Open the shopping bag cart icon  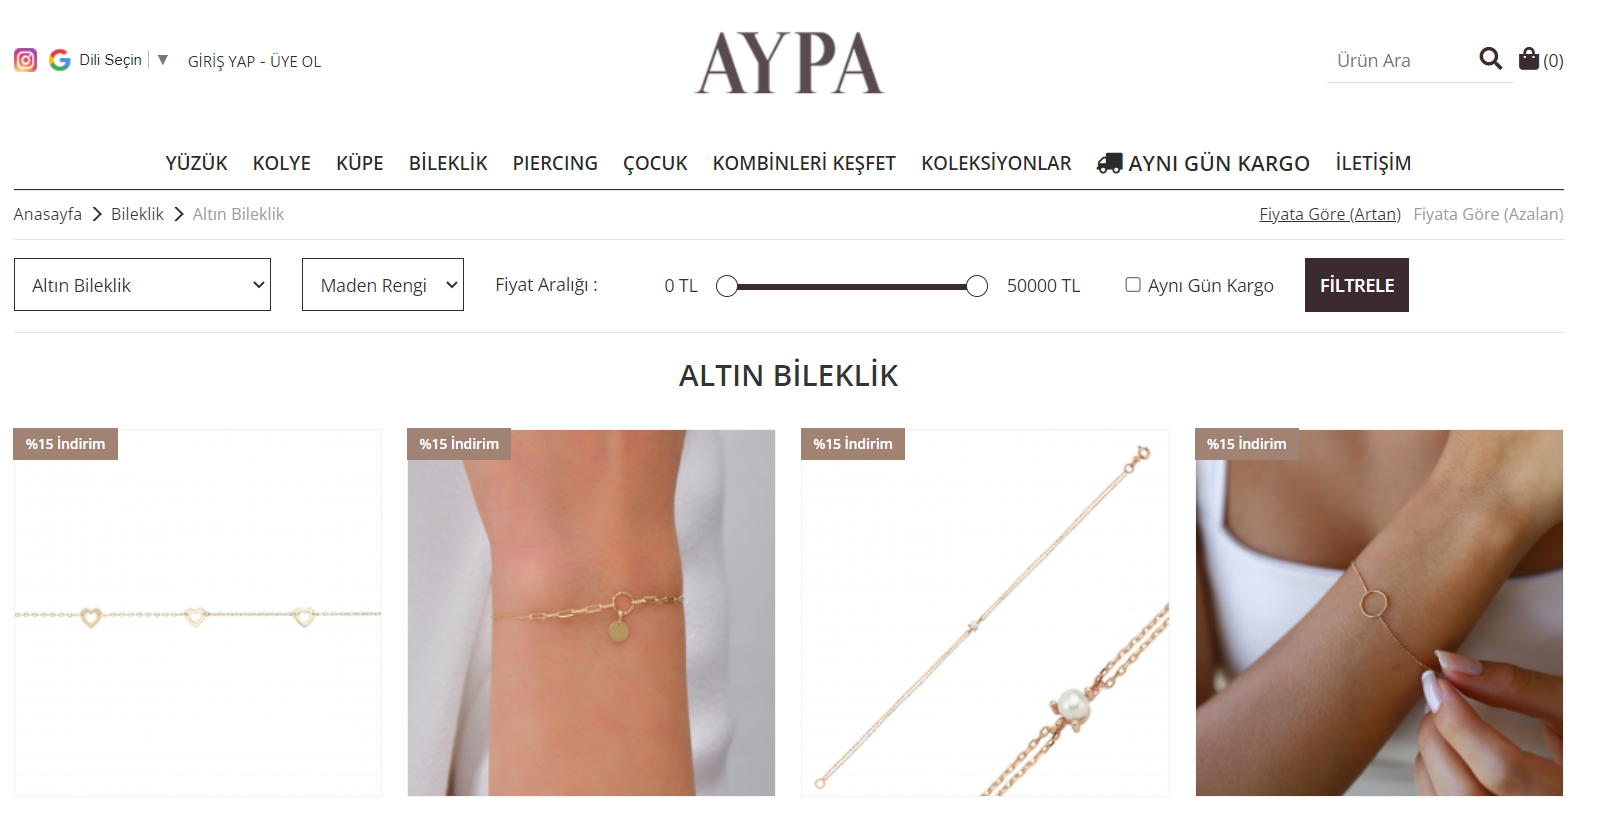[1528, 59]
